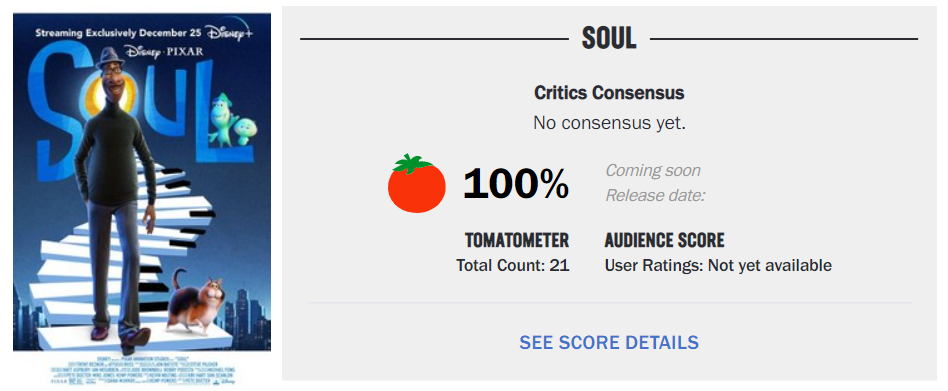
Task: Click the Disney+ logo on the poster
Action: pos(229,33)
